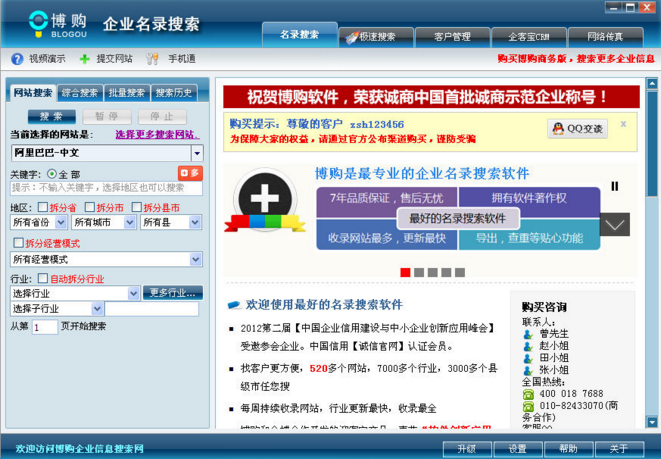The height and width of the screenshot is (459, 661).
Task: Click the large black plus badge icon
Action: 265,198
